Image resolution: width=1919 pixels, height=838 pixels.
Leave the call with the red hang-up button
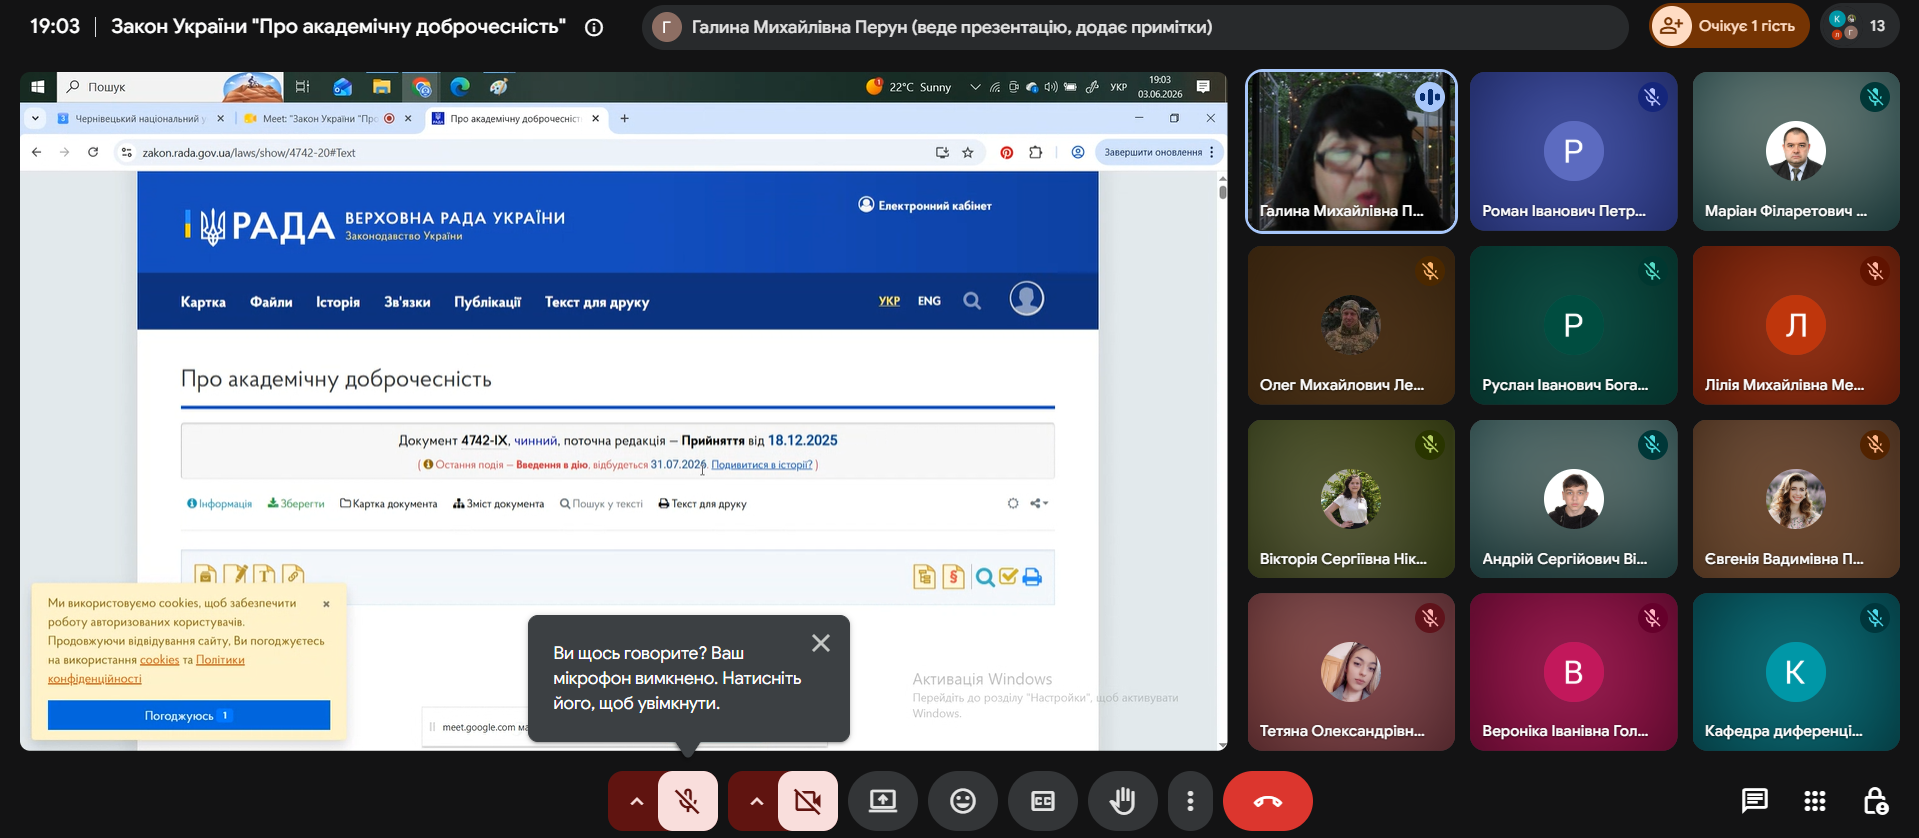(x=1268, y=801)
